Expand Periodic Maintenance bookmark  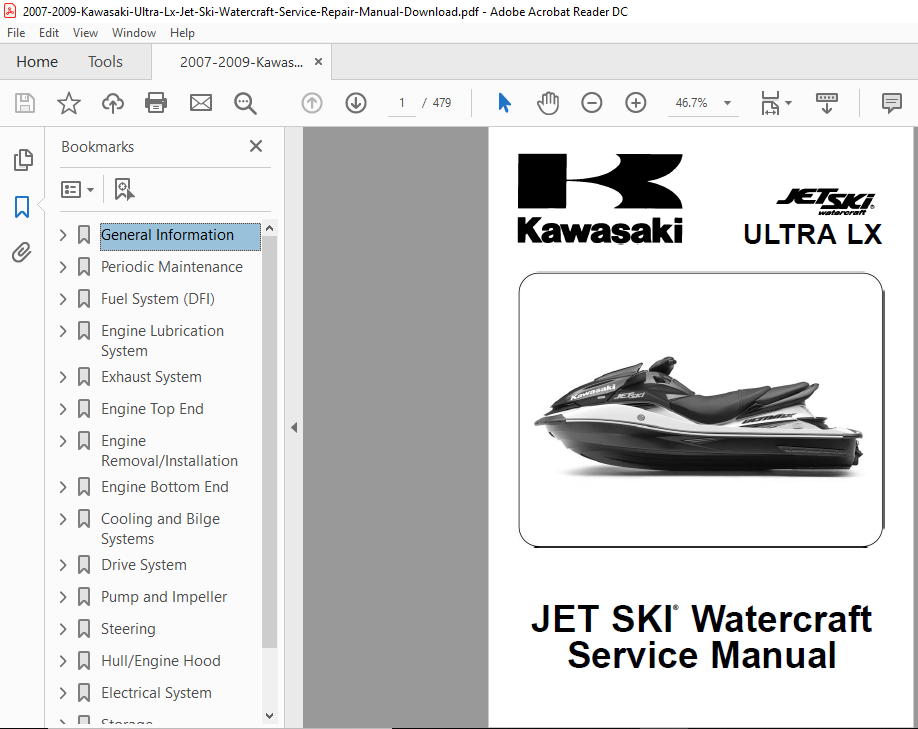pyautogui.click(x=63, y=267)
